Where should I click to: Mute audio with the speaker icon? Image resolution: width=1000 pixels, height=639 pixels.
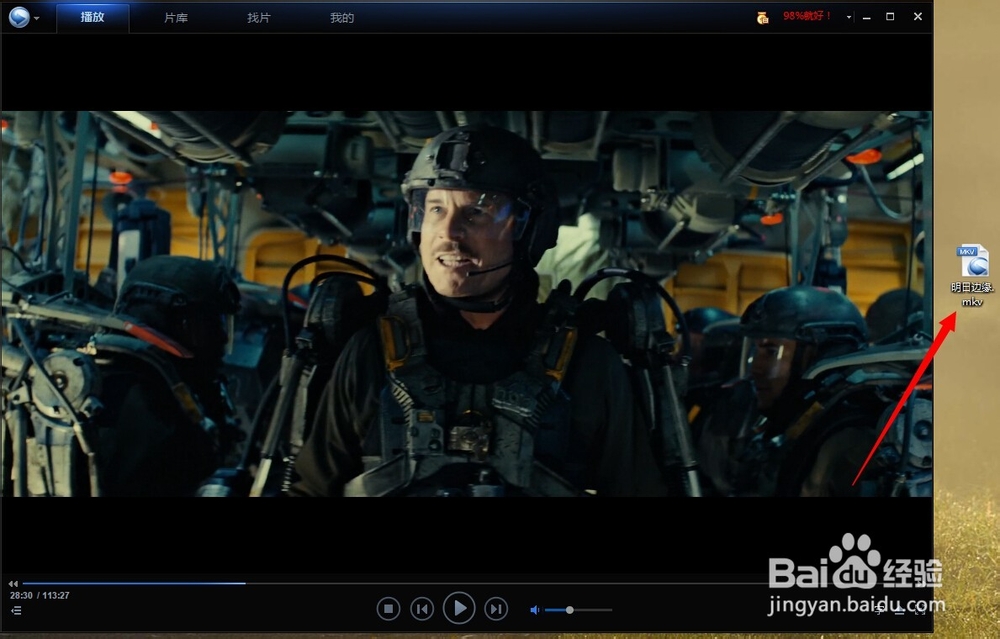click(x=534, y=610)
